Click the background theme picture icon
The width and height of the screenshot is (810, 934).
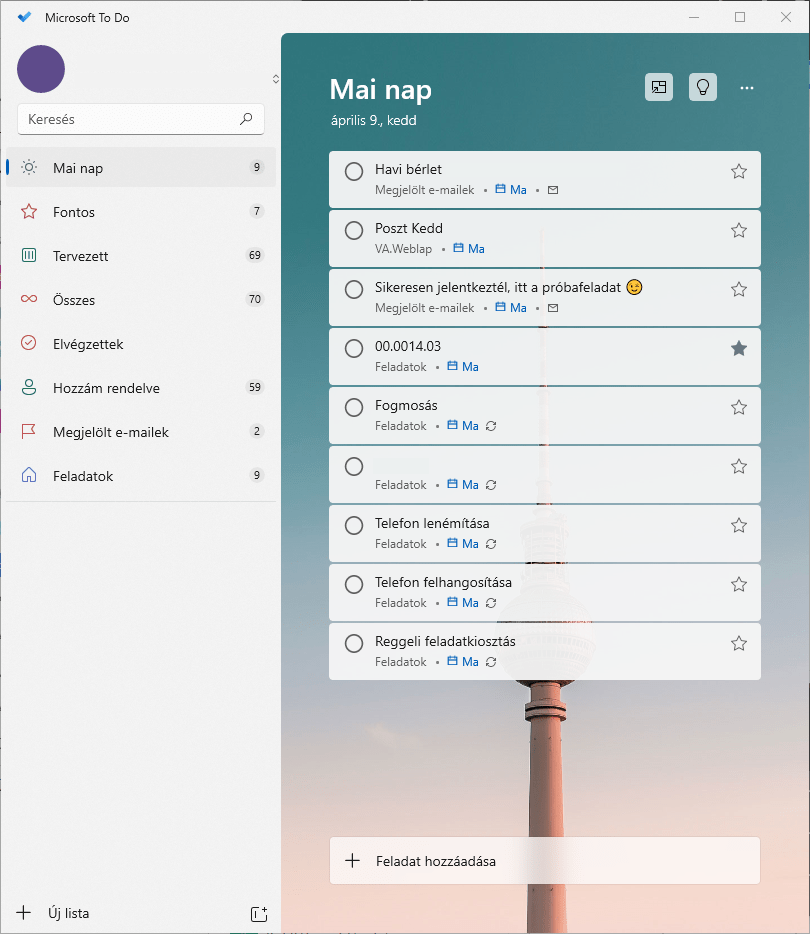(x=659, y=88)
